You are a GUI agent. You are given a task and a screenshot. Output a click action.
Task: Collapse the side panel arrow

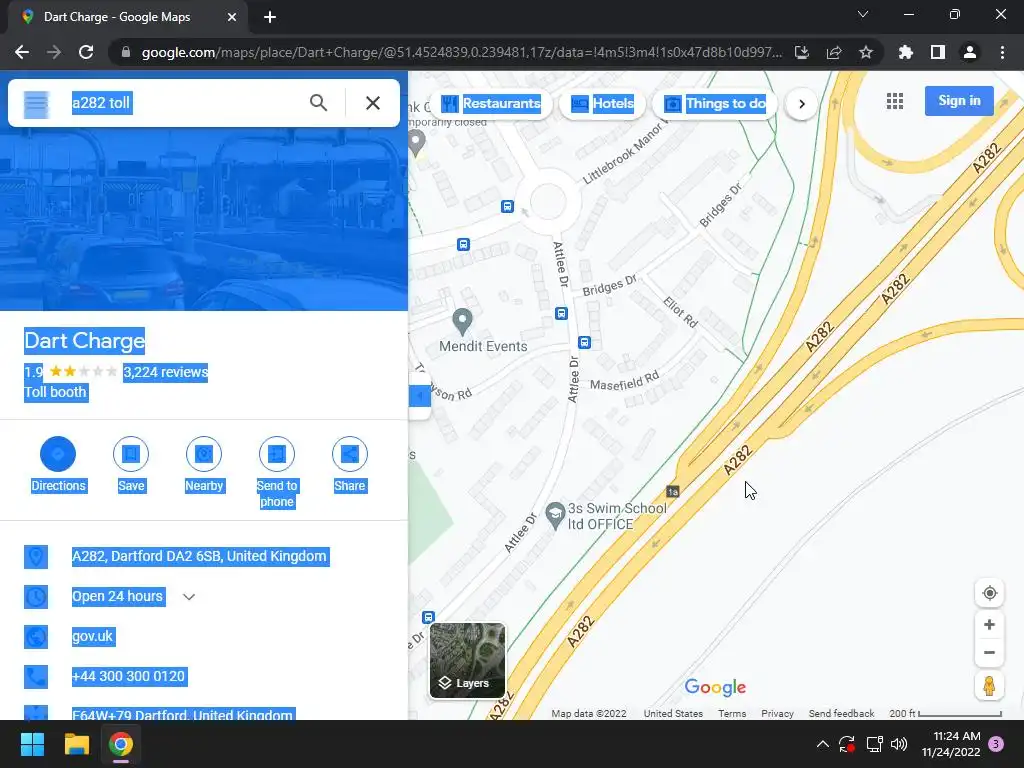[x=419, y=395]
